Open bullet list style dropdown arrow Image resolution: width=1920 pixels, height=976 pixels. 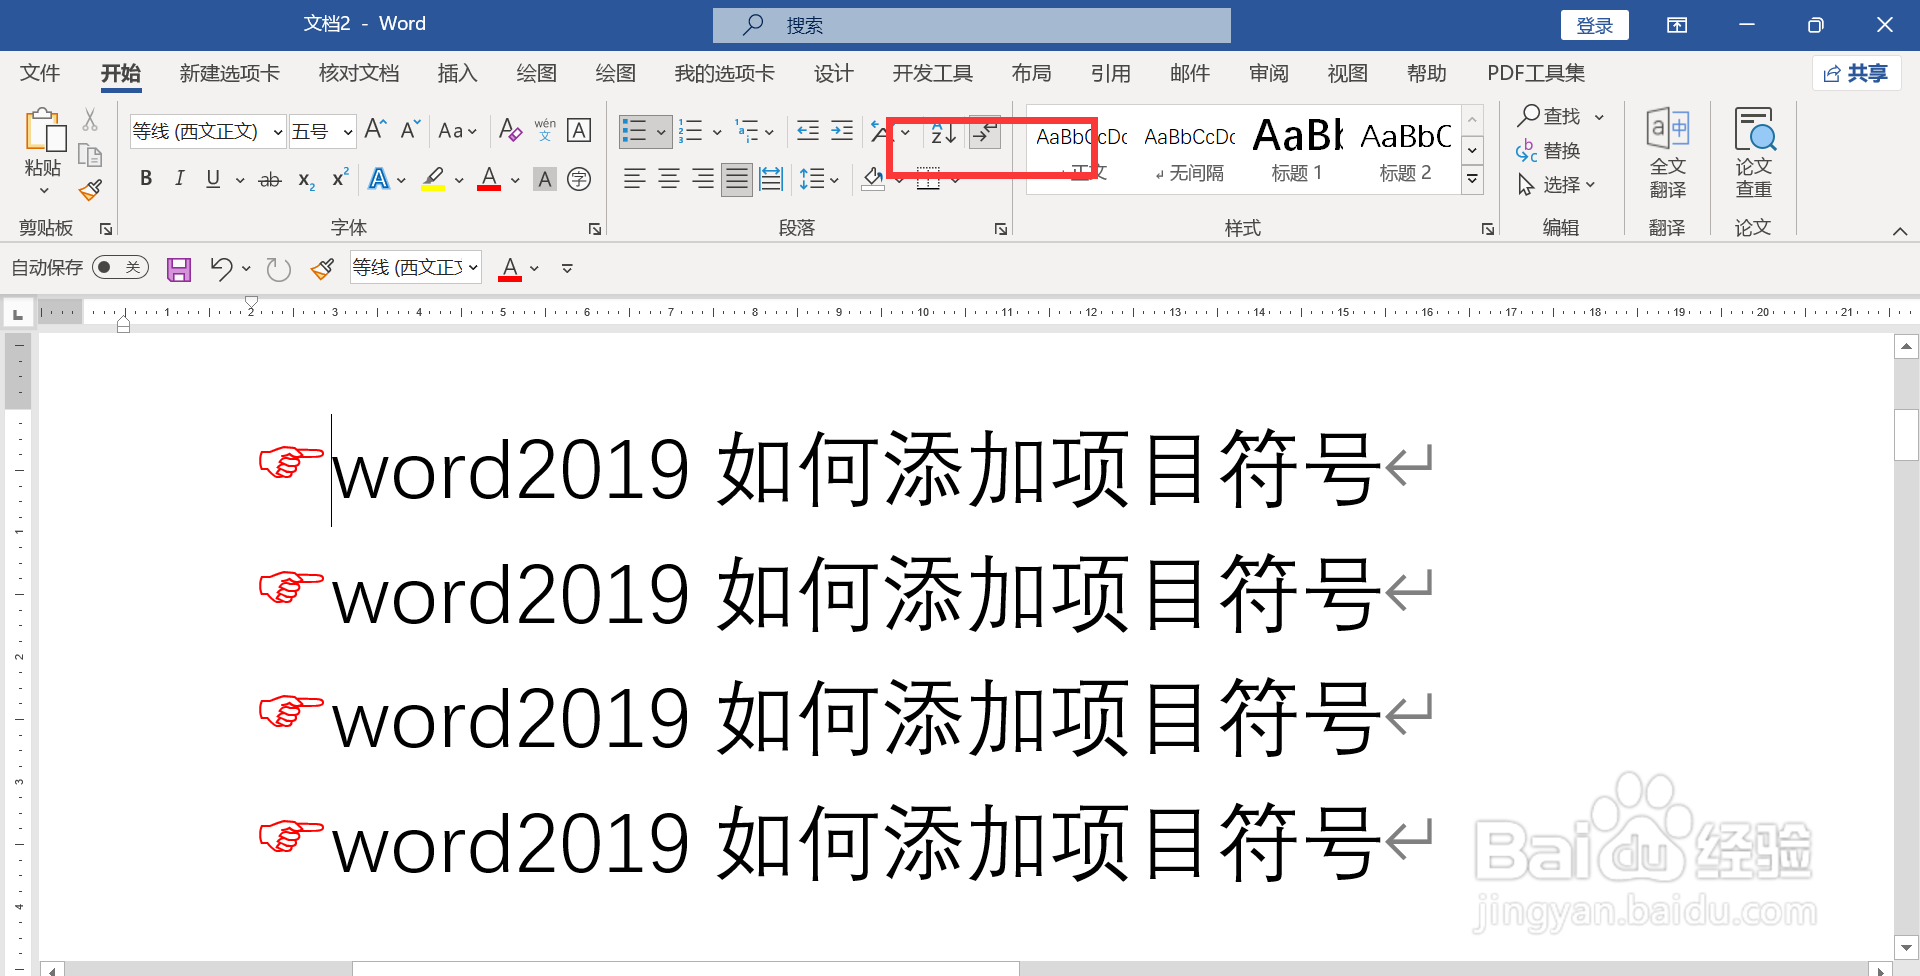[661, 132]
